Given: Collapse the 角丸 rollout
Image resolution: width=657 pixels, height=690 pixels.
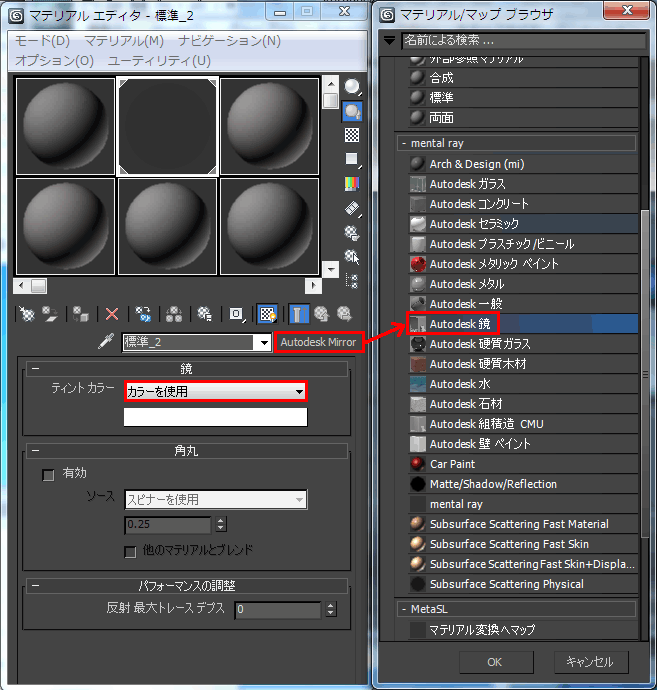Looking at the screenshot, I should tap(36, 451).
